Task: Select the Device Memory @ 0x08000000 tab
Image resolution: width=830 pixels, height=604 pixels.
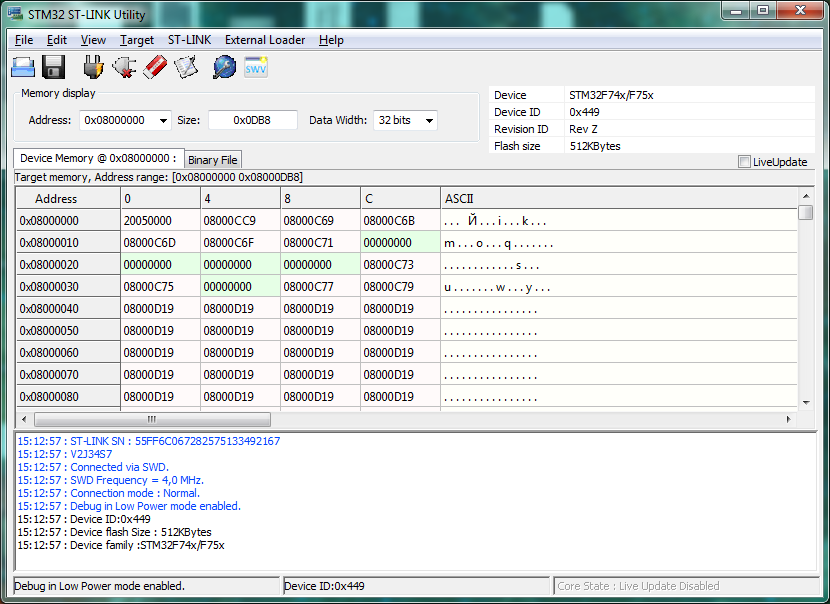Action: tap(98, 158)
